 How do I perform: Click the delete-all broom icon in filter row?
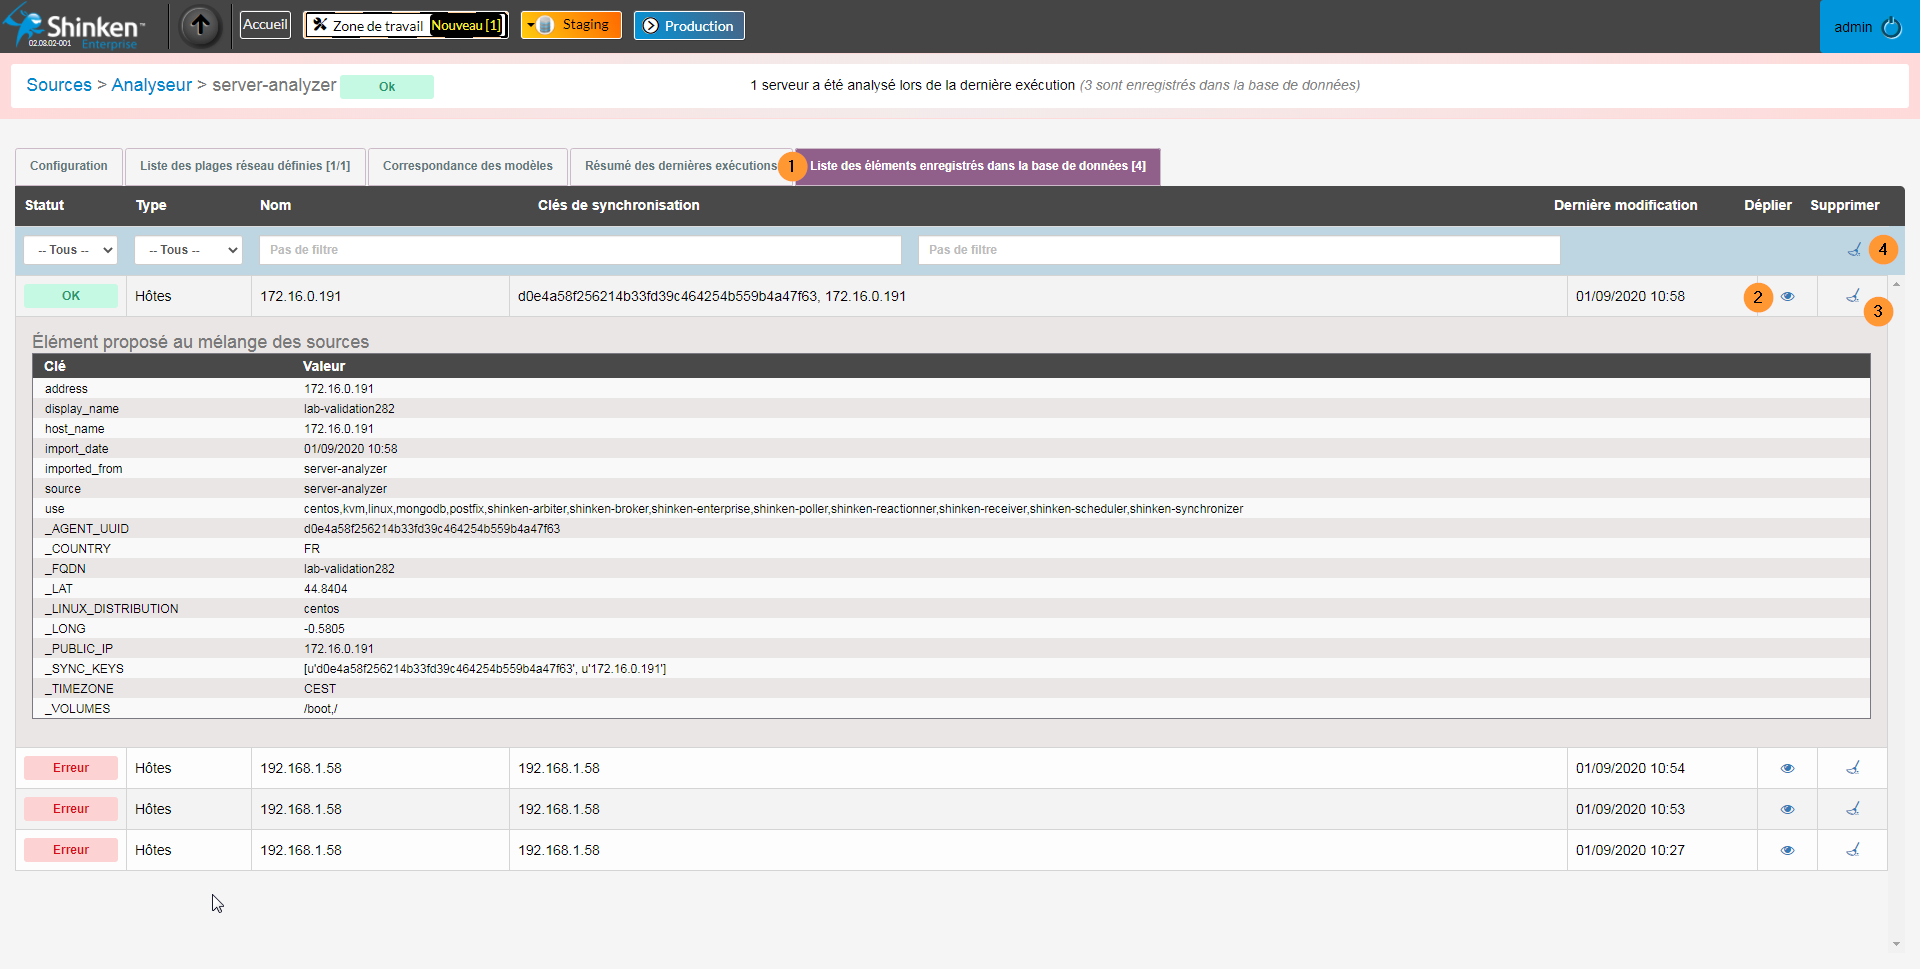coord(1853,250)
